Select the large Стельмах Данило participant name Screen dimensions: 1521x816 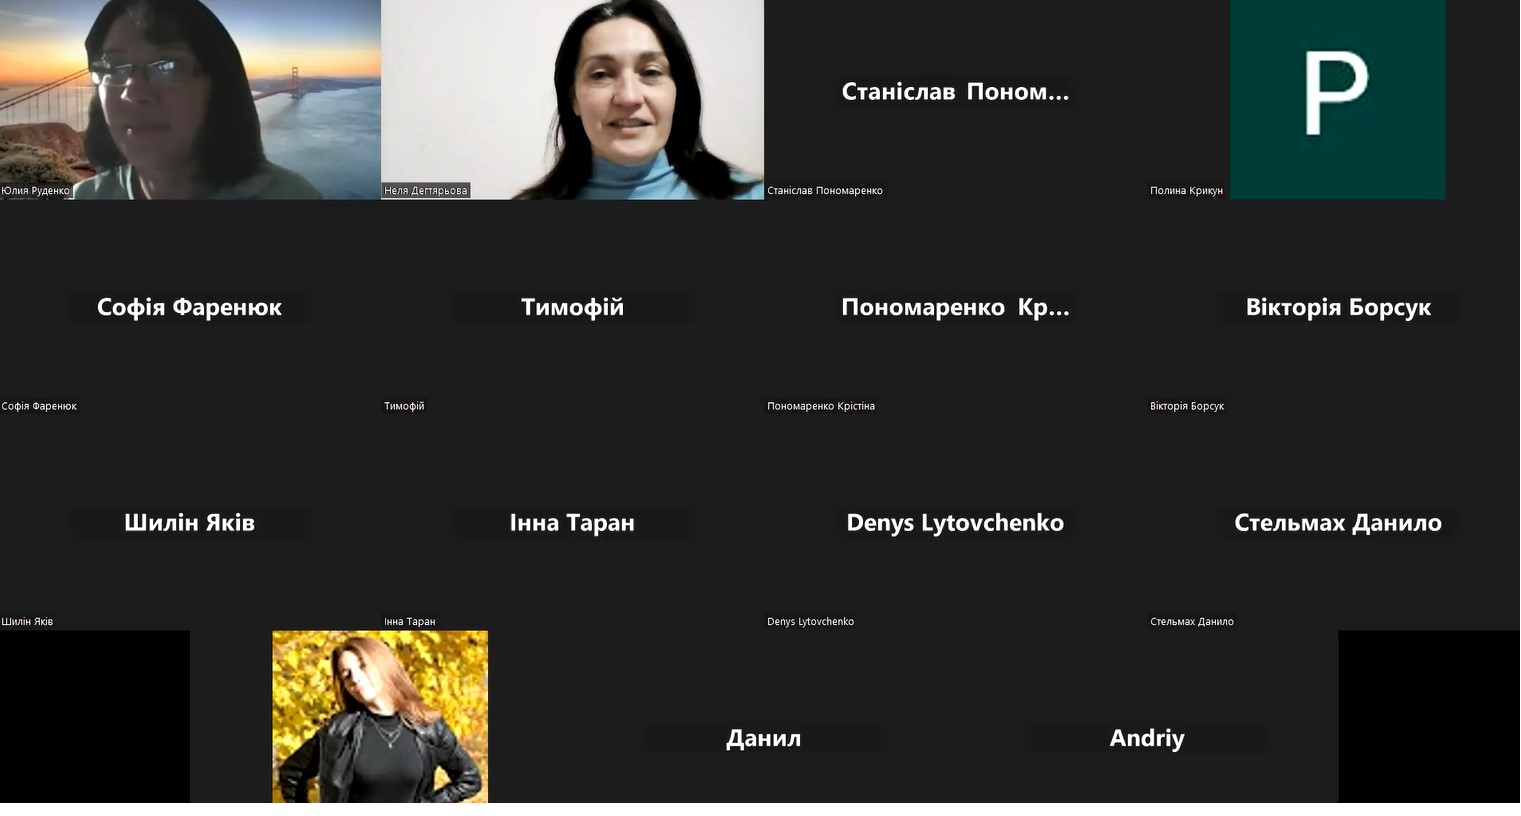(1338, 522)
